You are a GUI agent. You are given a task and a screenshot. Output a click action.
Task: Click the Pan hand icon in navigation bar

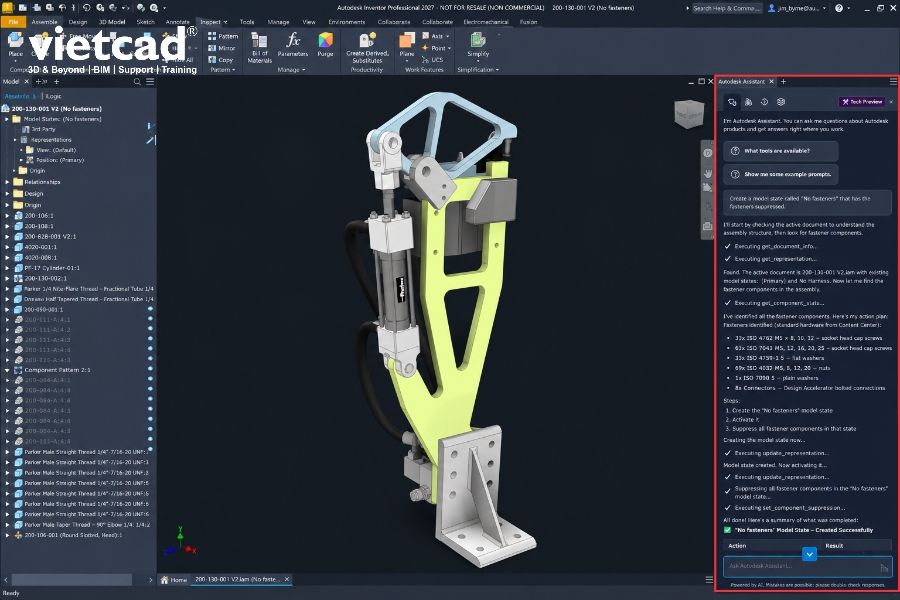tap(708, 173)
